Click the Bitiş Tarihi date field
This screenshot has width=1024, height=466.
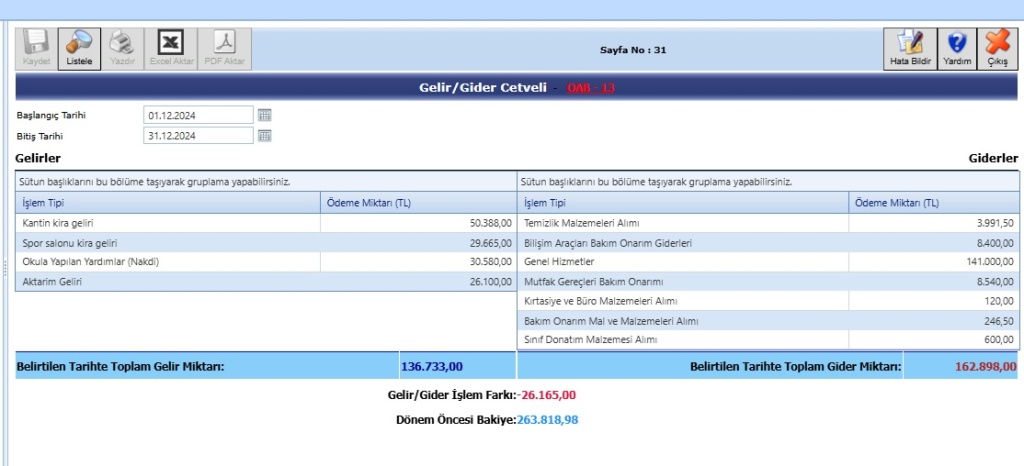coord(198,135)
